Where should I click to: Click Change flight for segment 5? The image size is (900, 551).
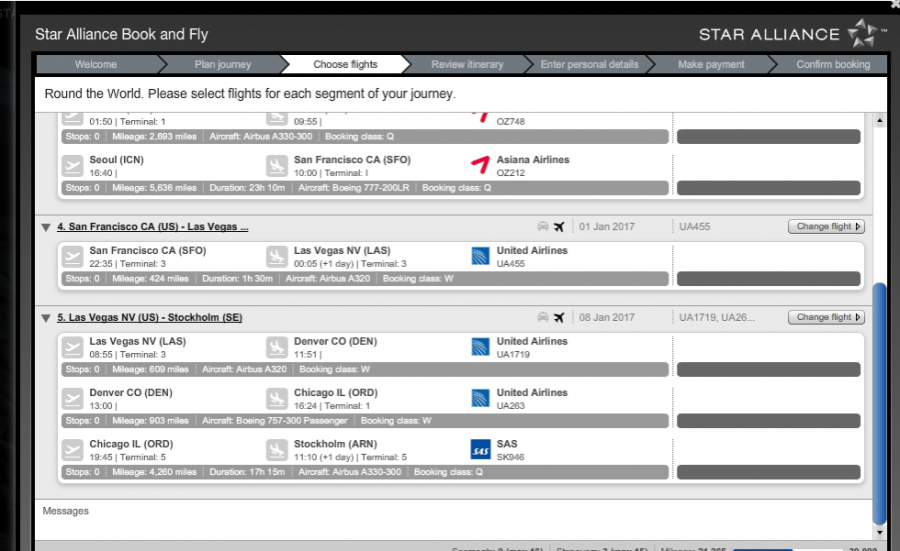pos(827,317)
